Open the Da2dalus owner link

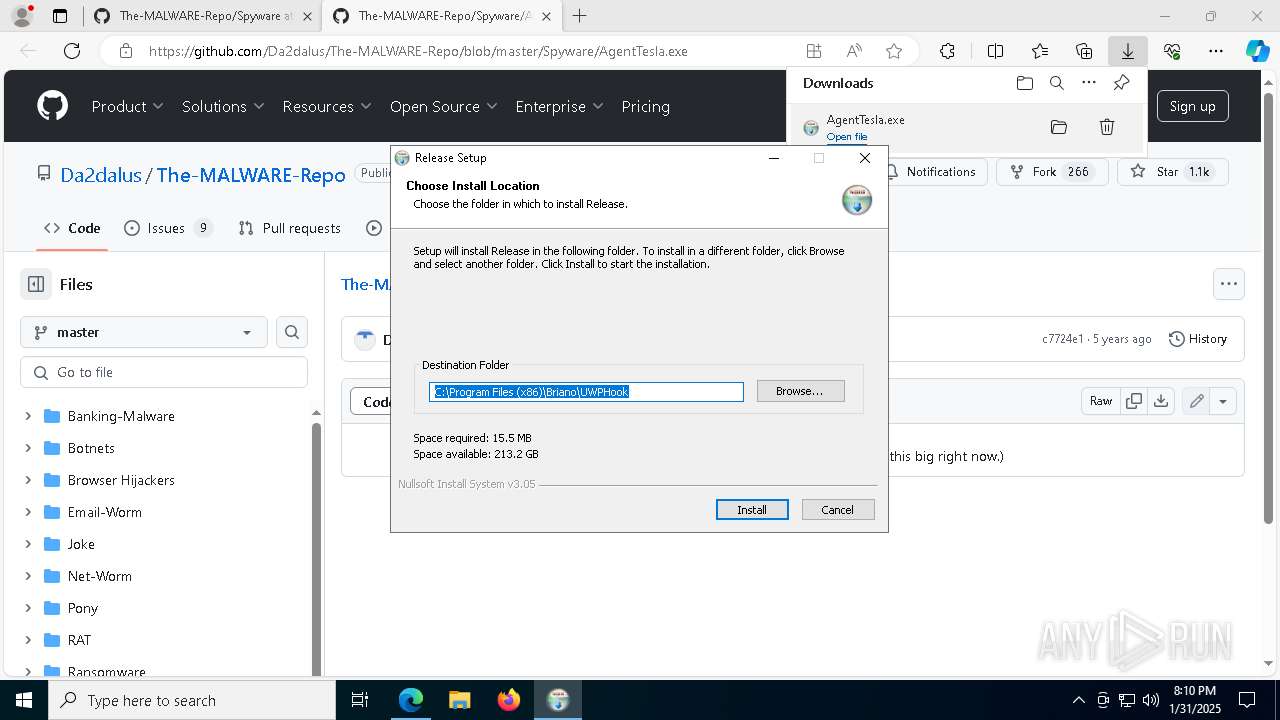point(101,175)
